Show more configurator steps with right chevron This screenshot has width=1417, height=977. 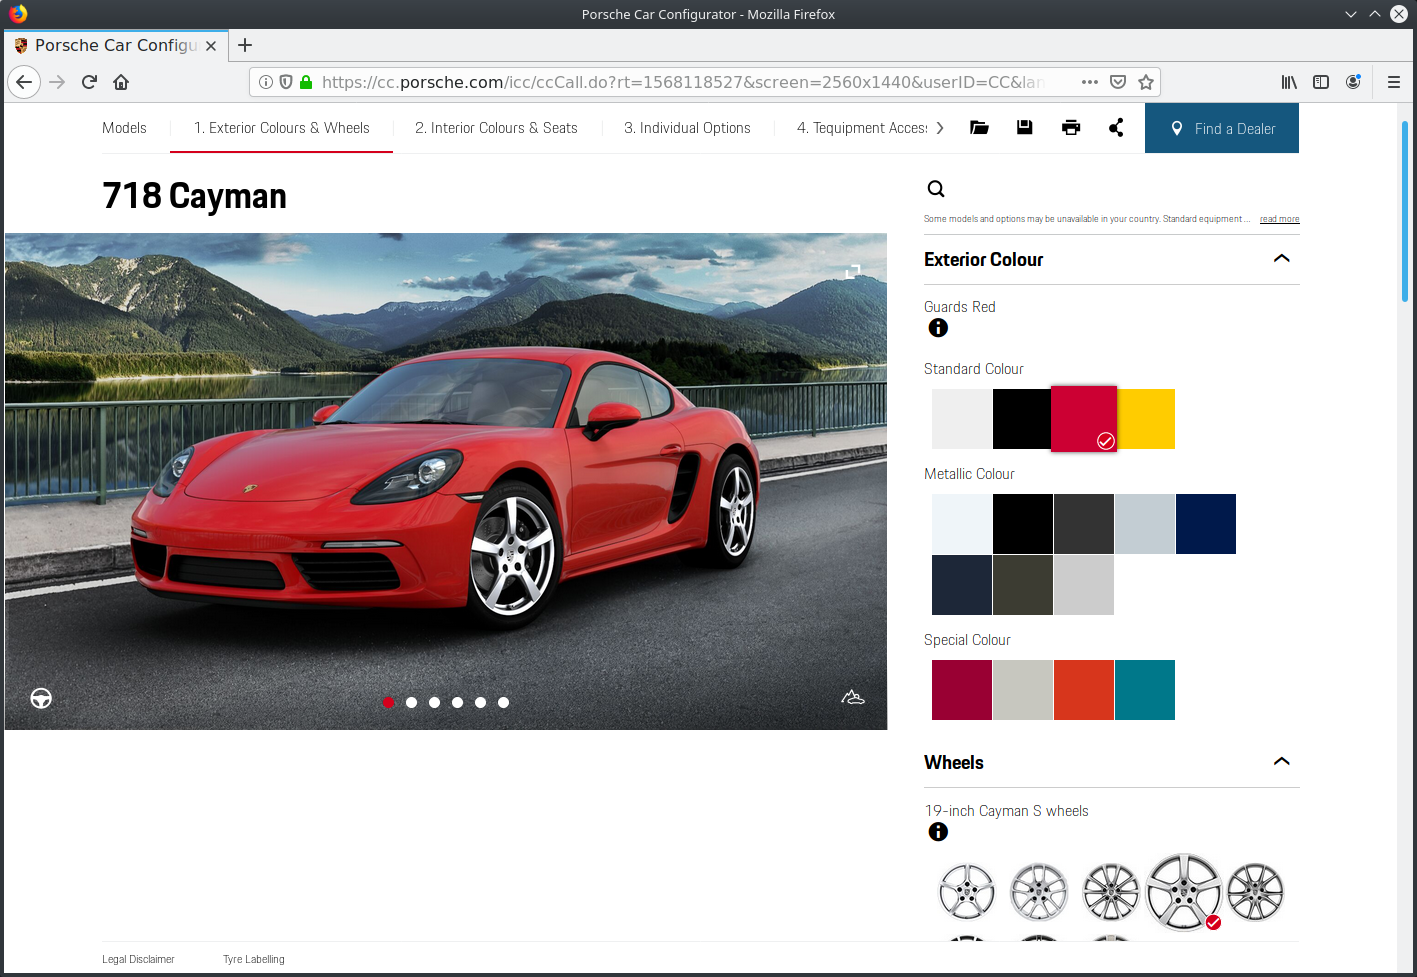(940, 128)
